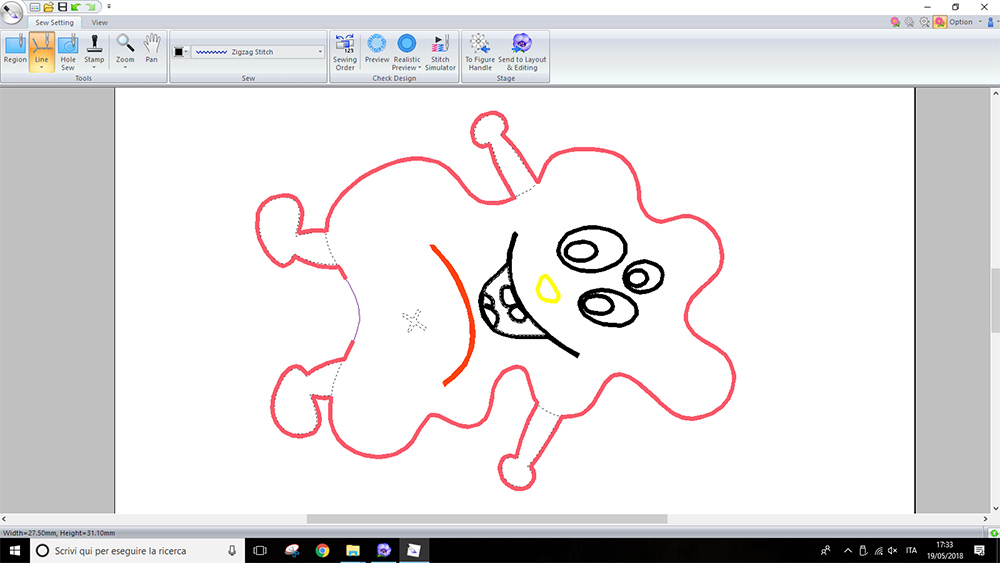The image size is (1000, 563).
Task: Send design to Layout & Editing
Action: 522,52
